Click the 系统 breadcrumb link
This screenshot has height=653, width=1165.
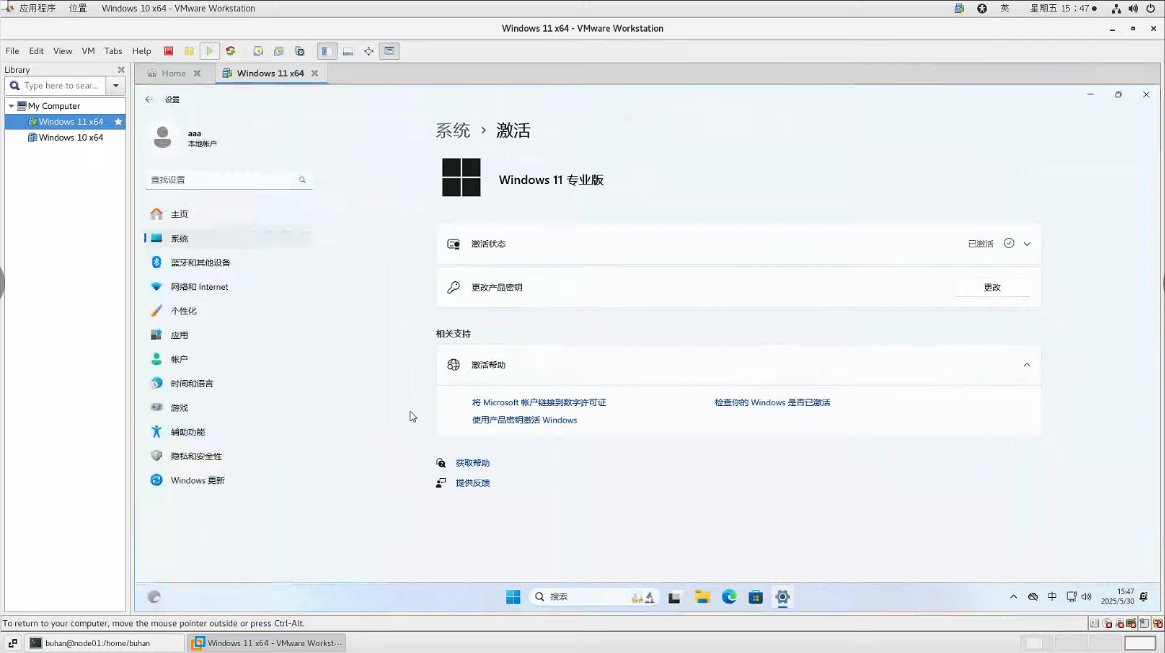click(452, 131)
